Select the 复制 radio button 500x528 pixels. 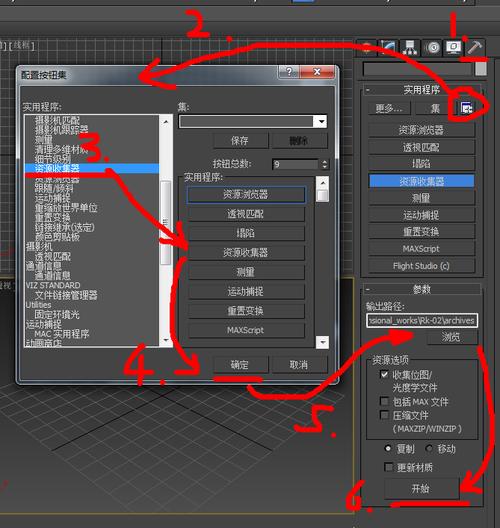[388, 449]
